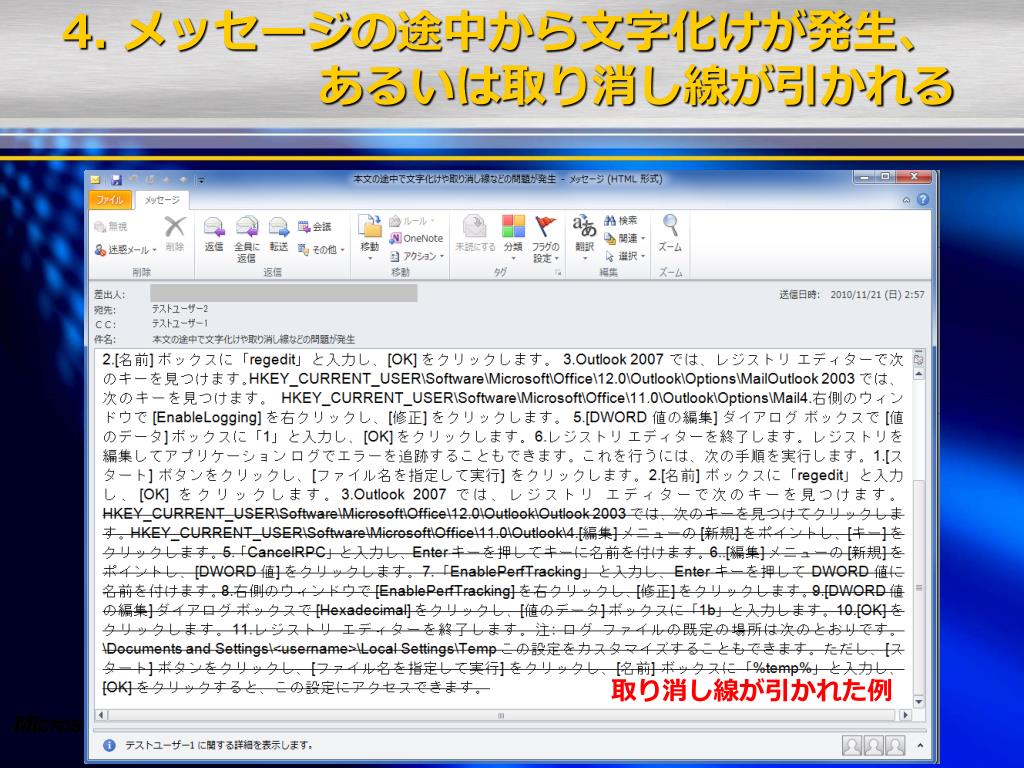Click the icon at the top of the message scrollbar
The image size is (1024, 768).
click(919, 359)
